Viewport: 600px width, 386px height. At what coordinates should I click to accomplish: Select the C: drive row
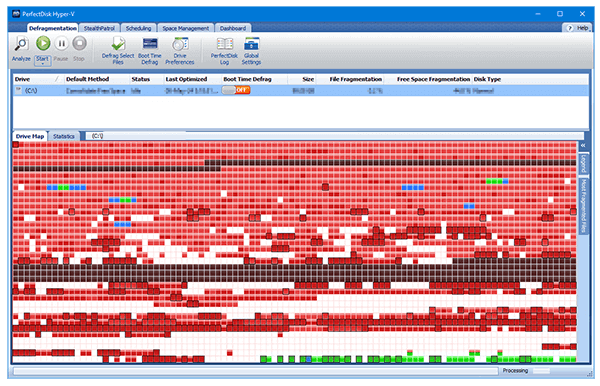[301, 91]
